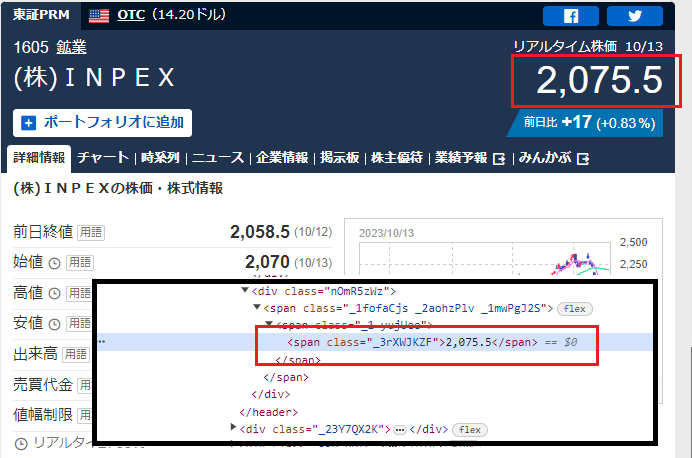Viewport: 692px width, 458px height.
Task: Click the 売買代金 row label
Action: point(43,384)
